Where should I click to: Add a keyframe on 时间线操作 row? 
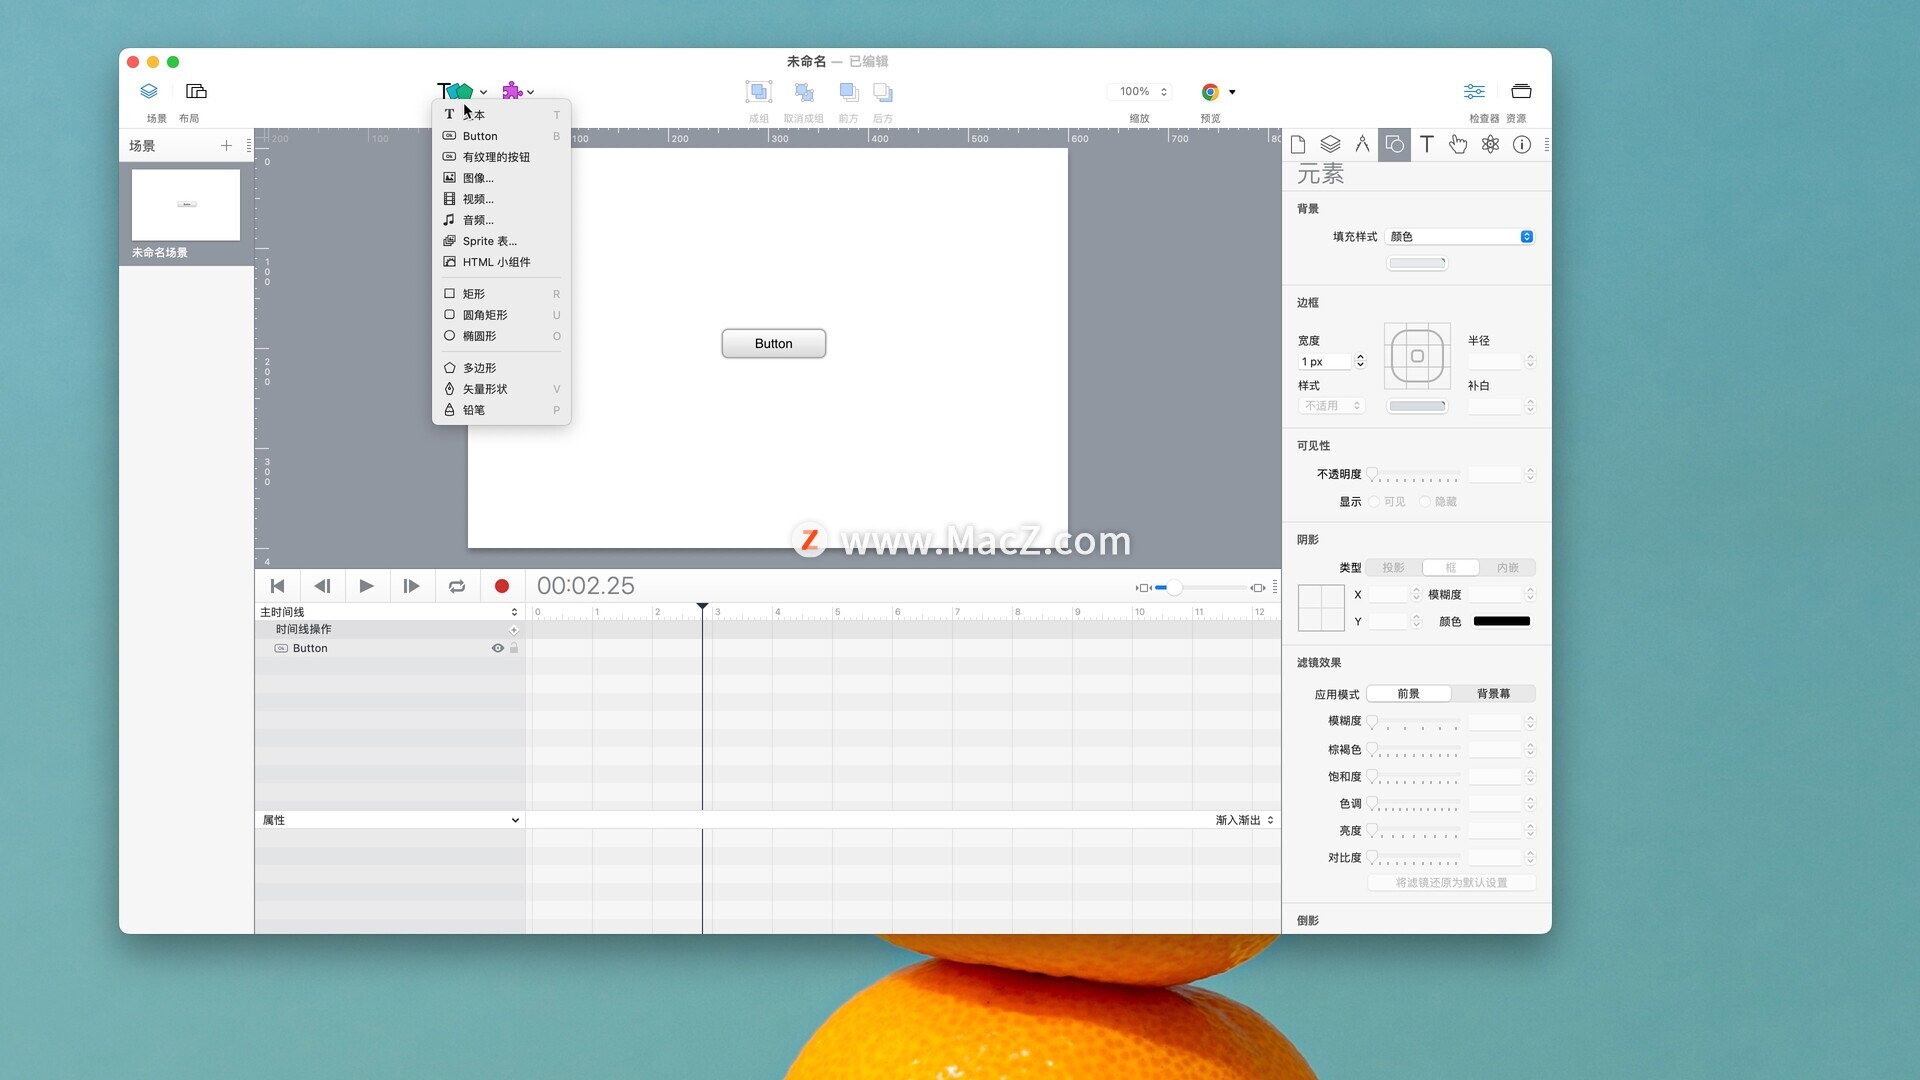tap(514, 630)
